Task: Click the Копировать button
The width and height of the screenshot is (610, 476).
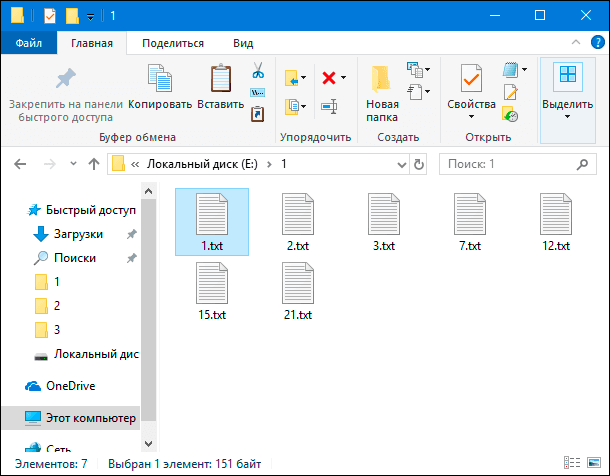Action: (160, 87)
